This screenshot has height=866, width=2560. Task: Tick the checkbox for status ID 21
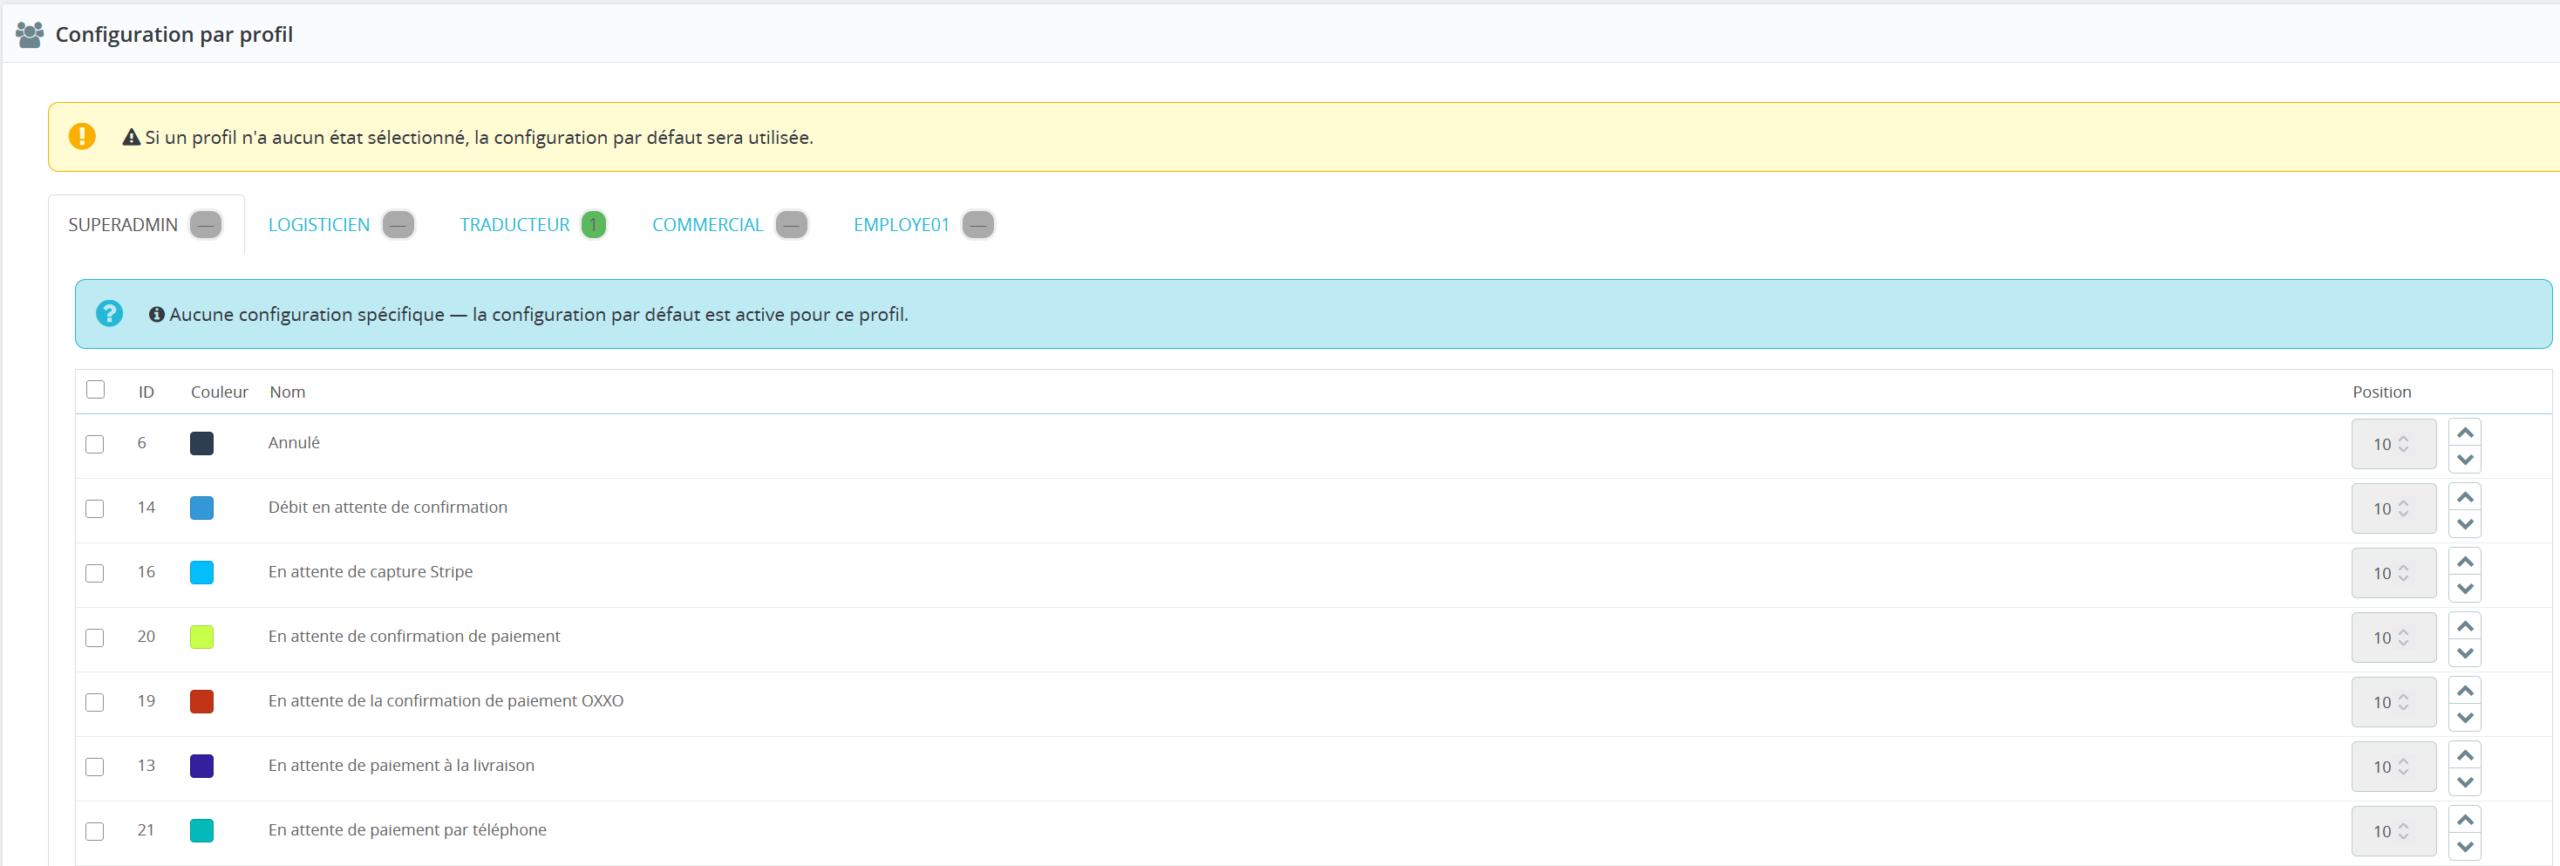click(95, 831)
